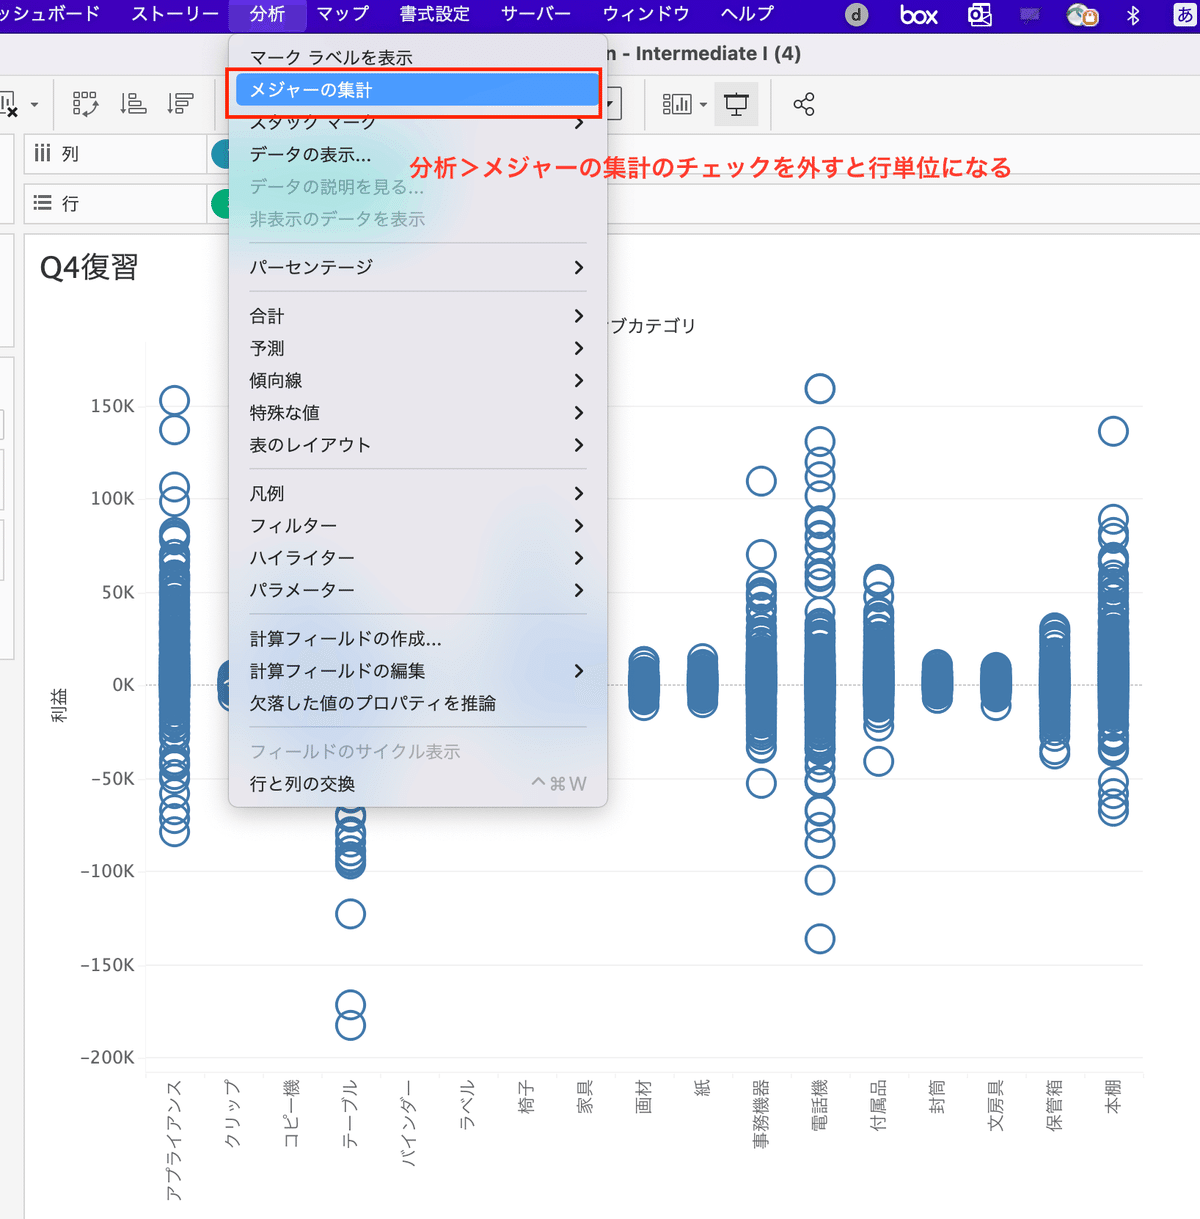Click the teal field pill on the 列 shelf

224,154
